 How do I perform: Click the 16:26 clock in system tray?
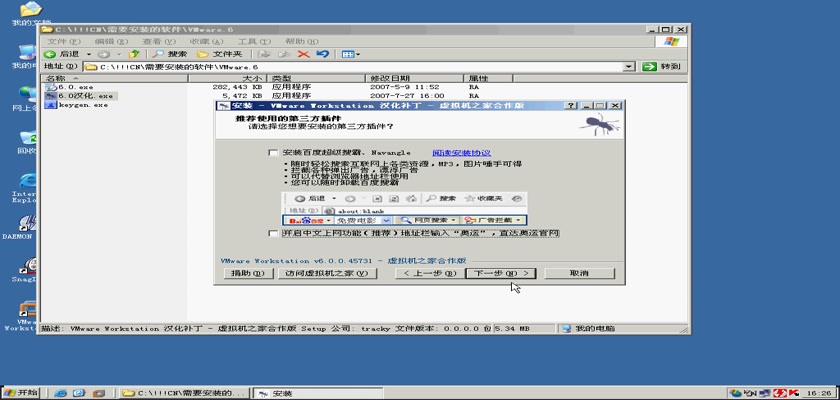click(x=821, y=393)
